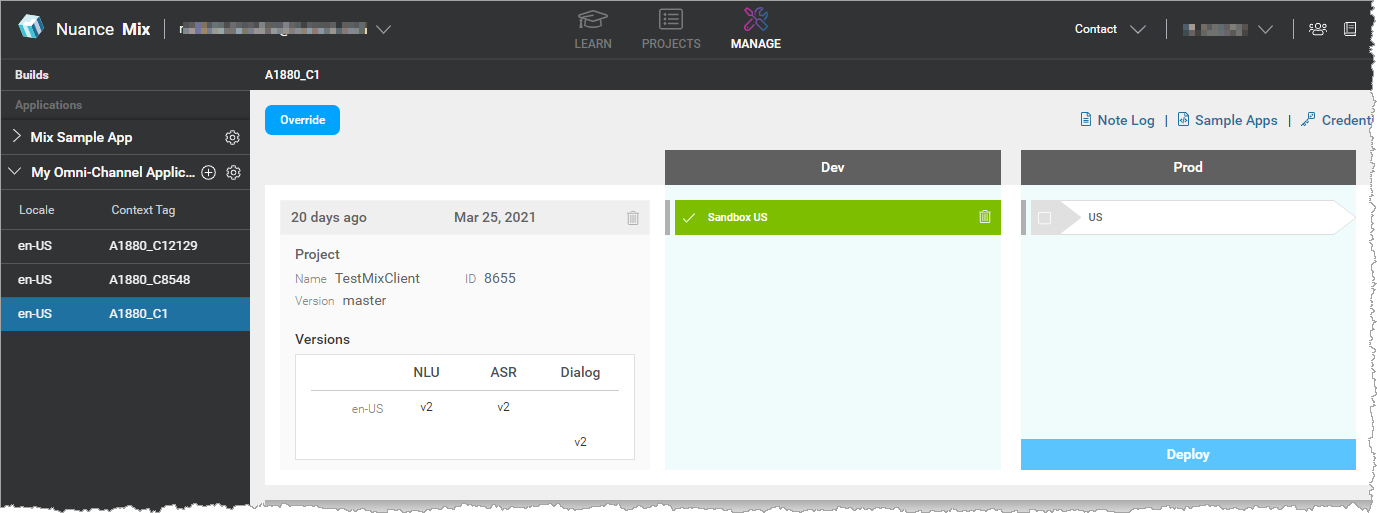The width and height of the screenshot is (1377, 513).
Task: Open settings gear for Mix Sample App
Action: [232, 138]
